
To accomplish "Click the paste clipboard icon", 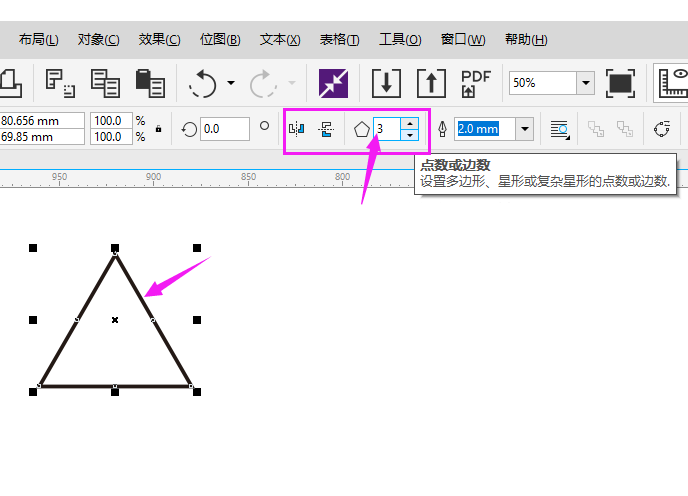I will coord(150,83).
